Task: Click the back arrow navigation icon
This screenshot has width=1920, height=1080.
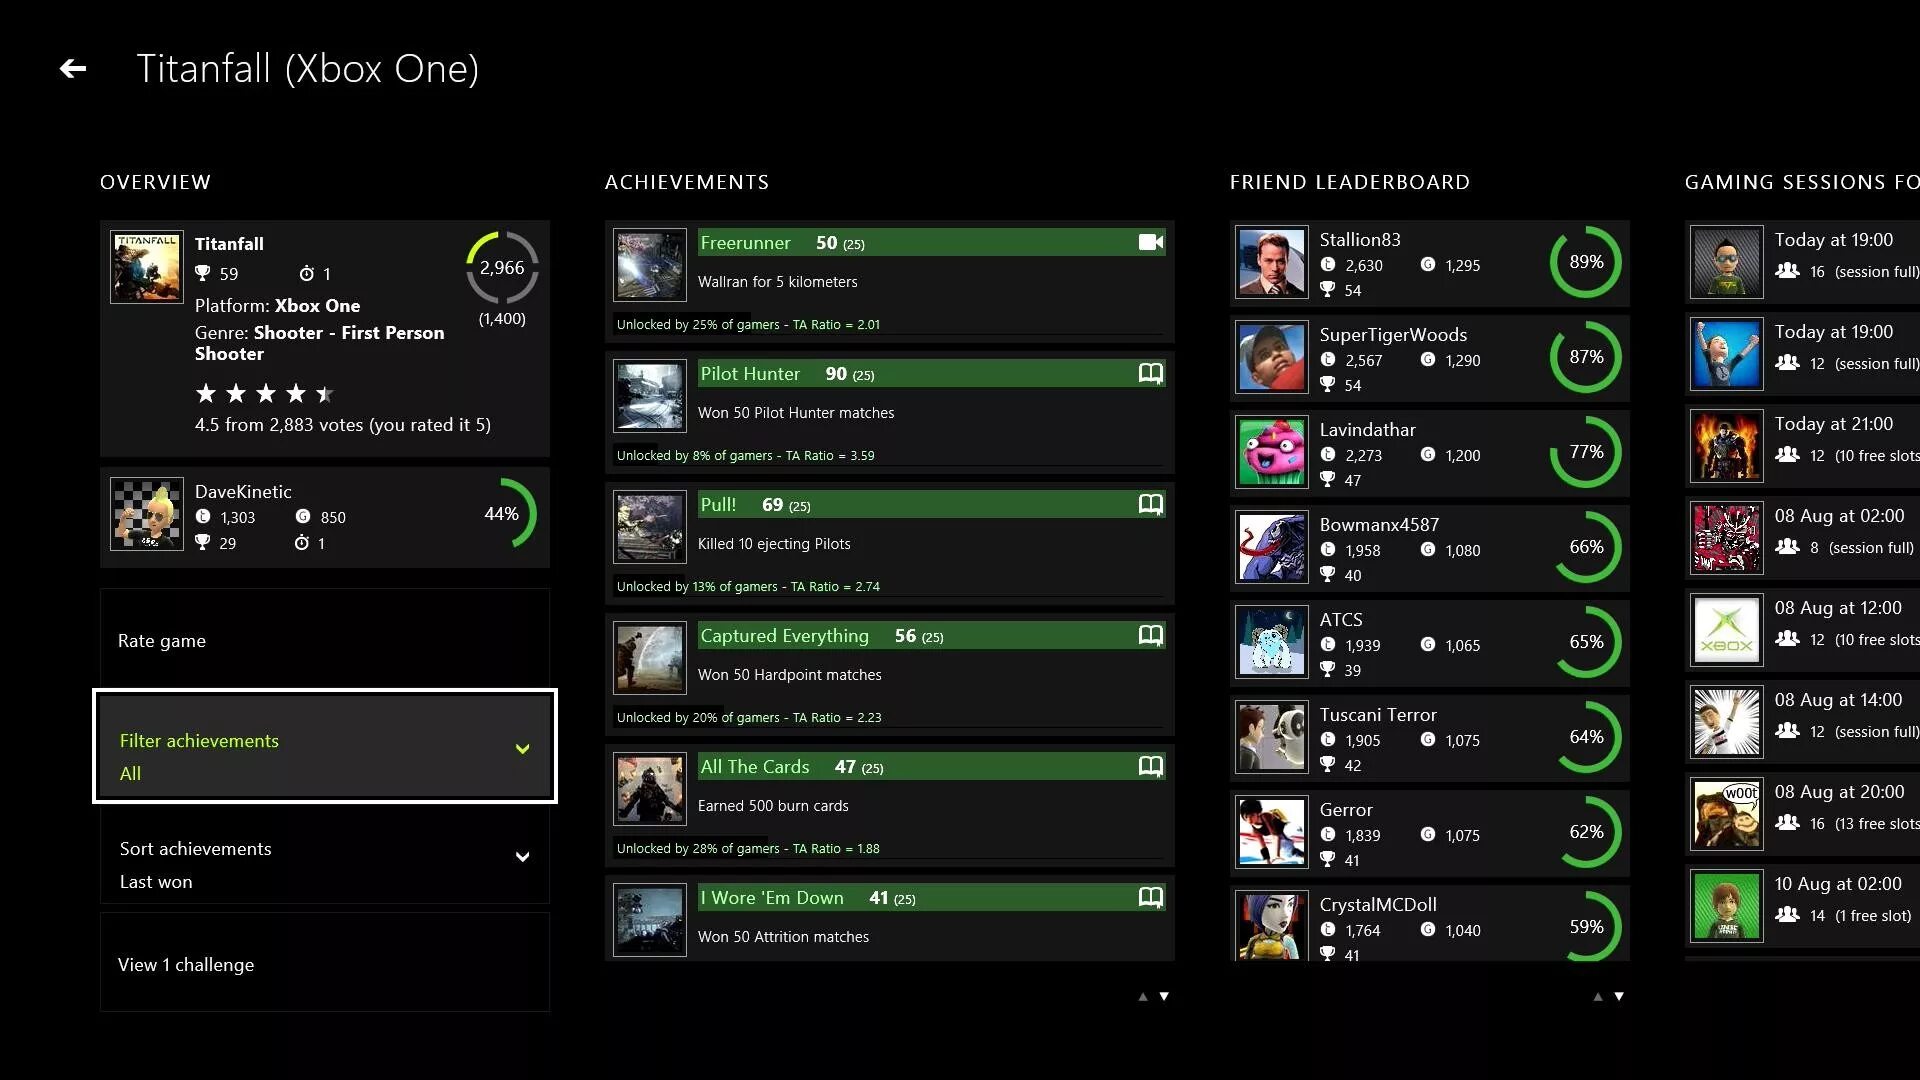Action: (x=70, y=69)
